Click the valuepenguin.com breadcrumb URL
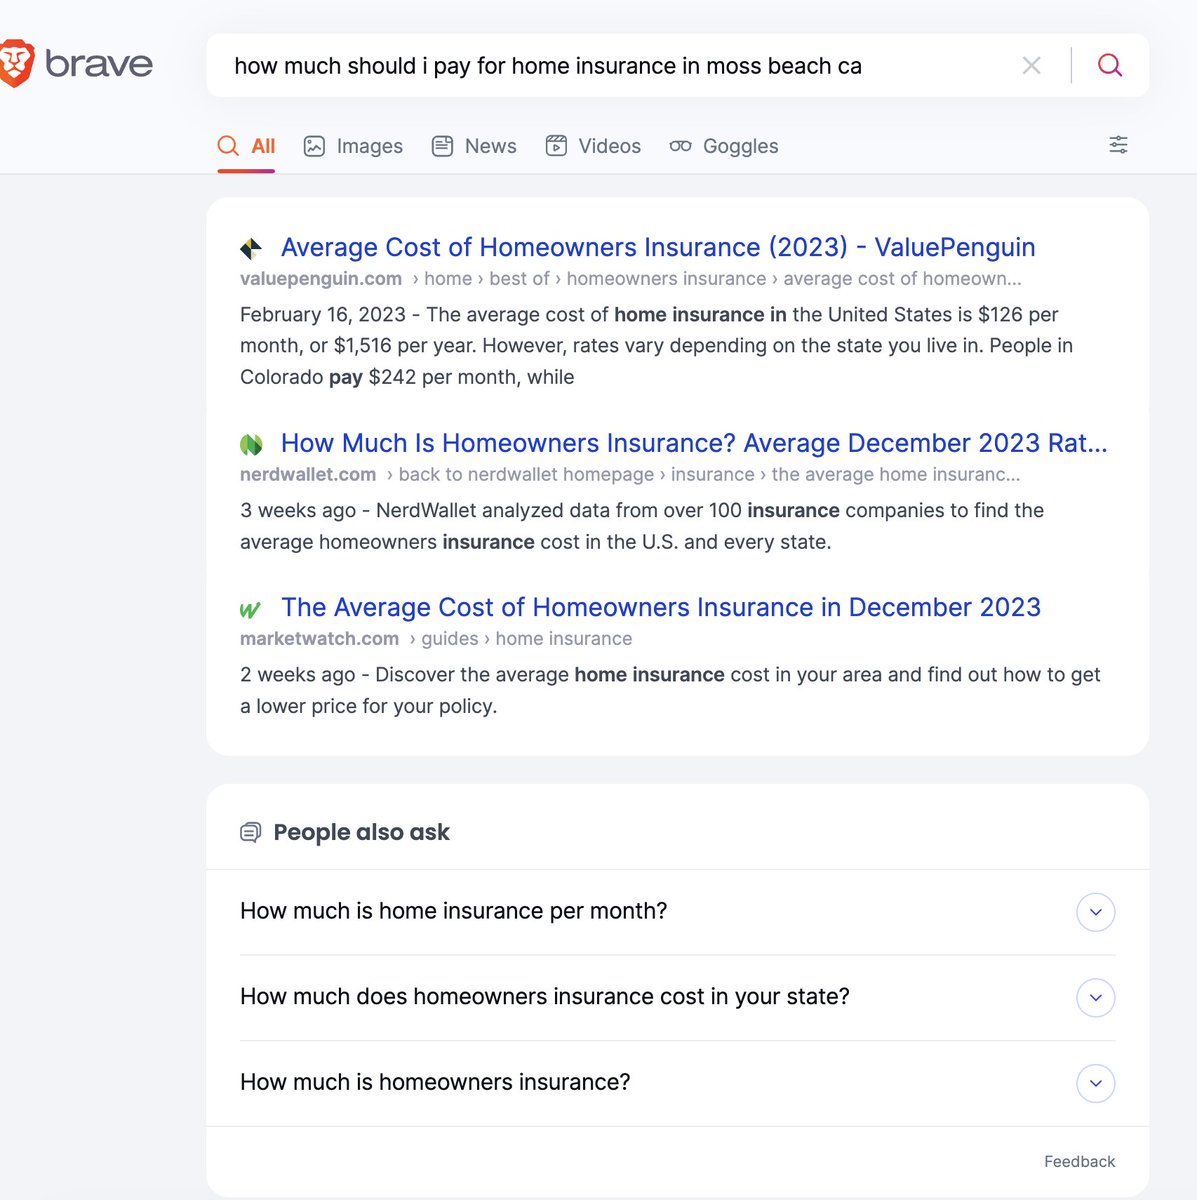The width and height of the screenshot is (1197, 1200). click(x=631, y=279)
